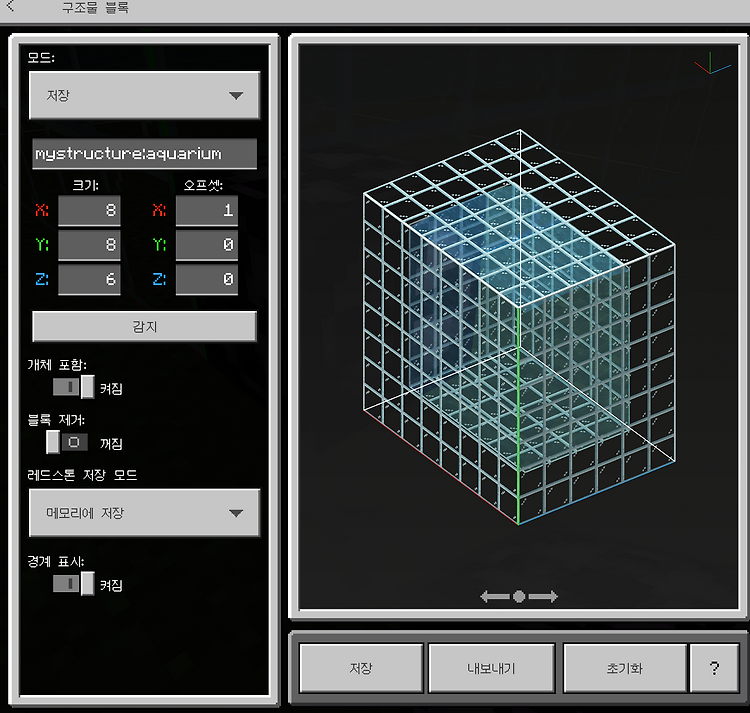Click the left rotate arrow under preview
Screen dimensions: 750x713
(494, 596)
